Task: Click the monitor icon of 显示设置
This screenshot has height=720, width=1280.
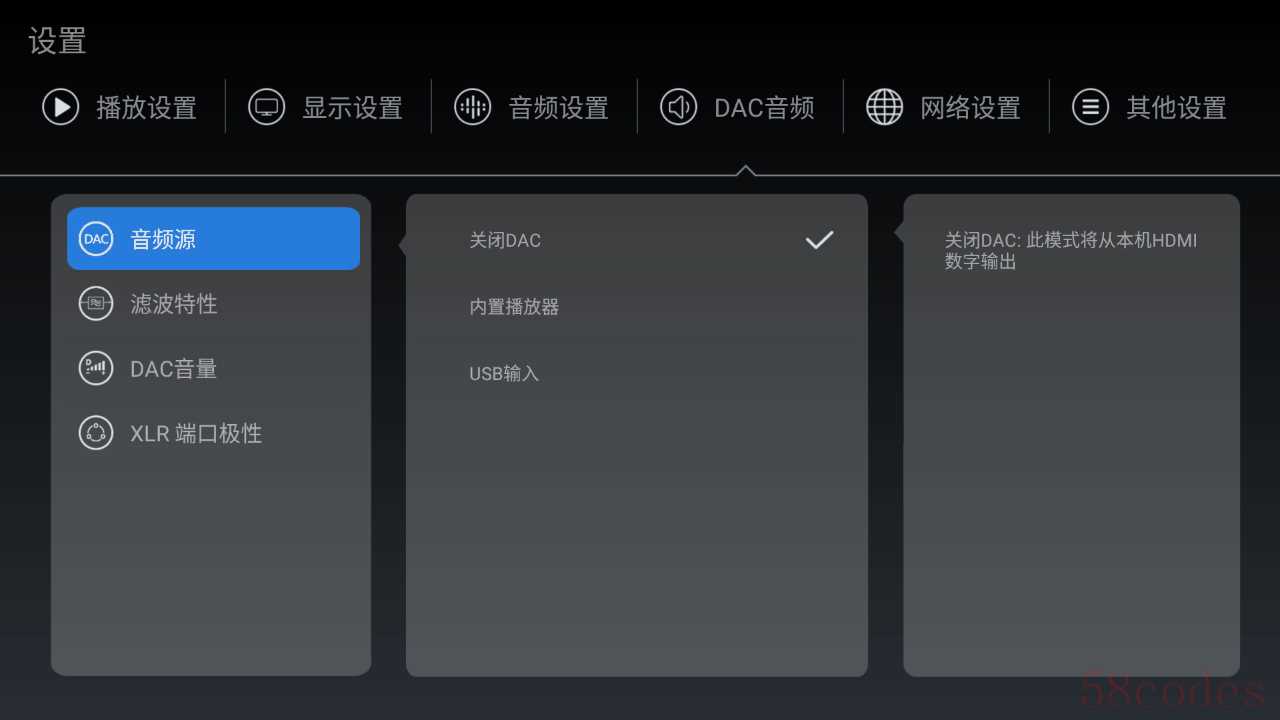Action: (x=266, y=107)
